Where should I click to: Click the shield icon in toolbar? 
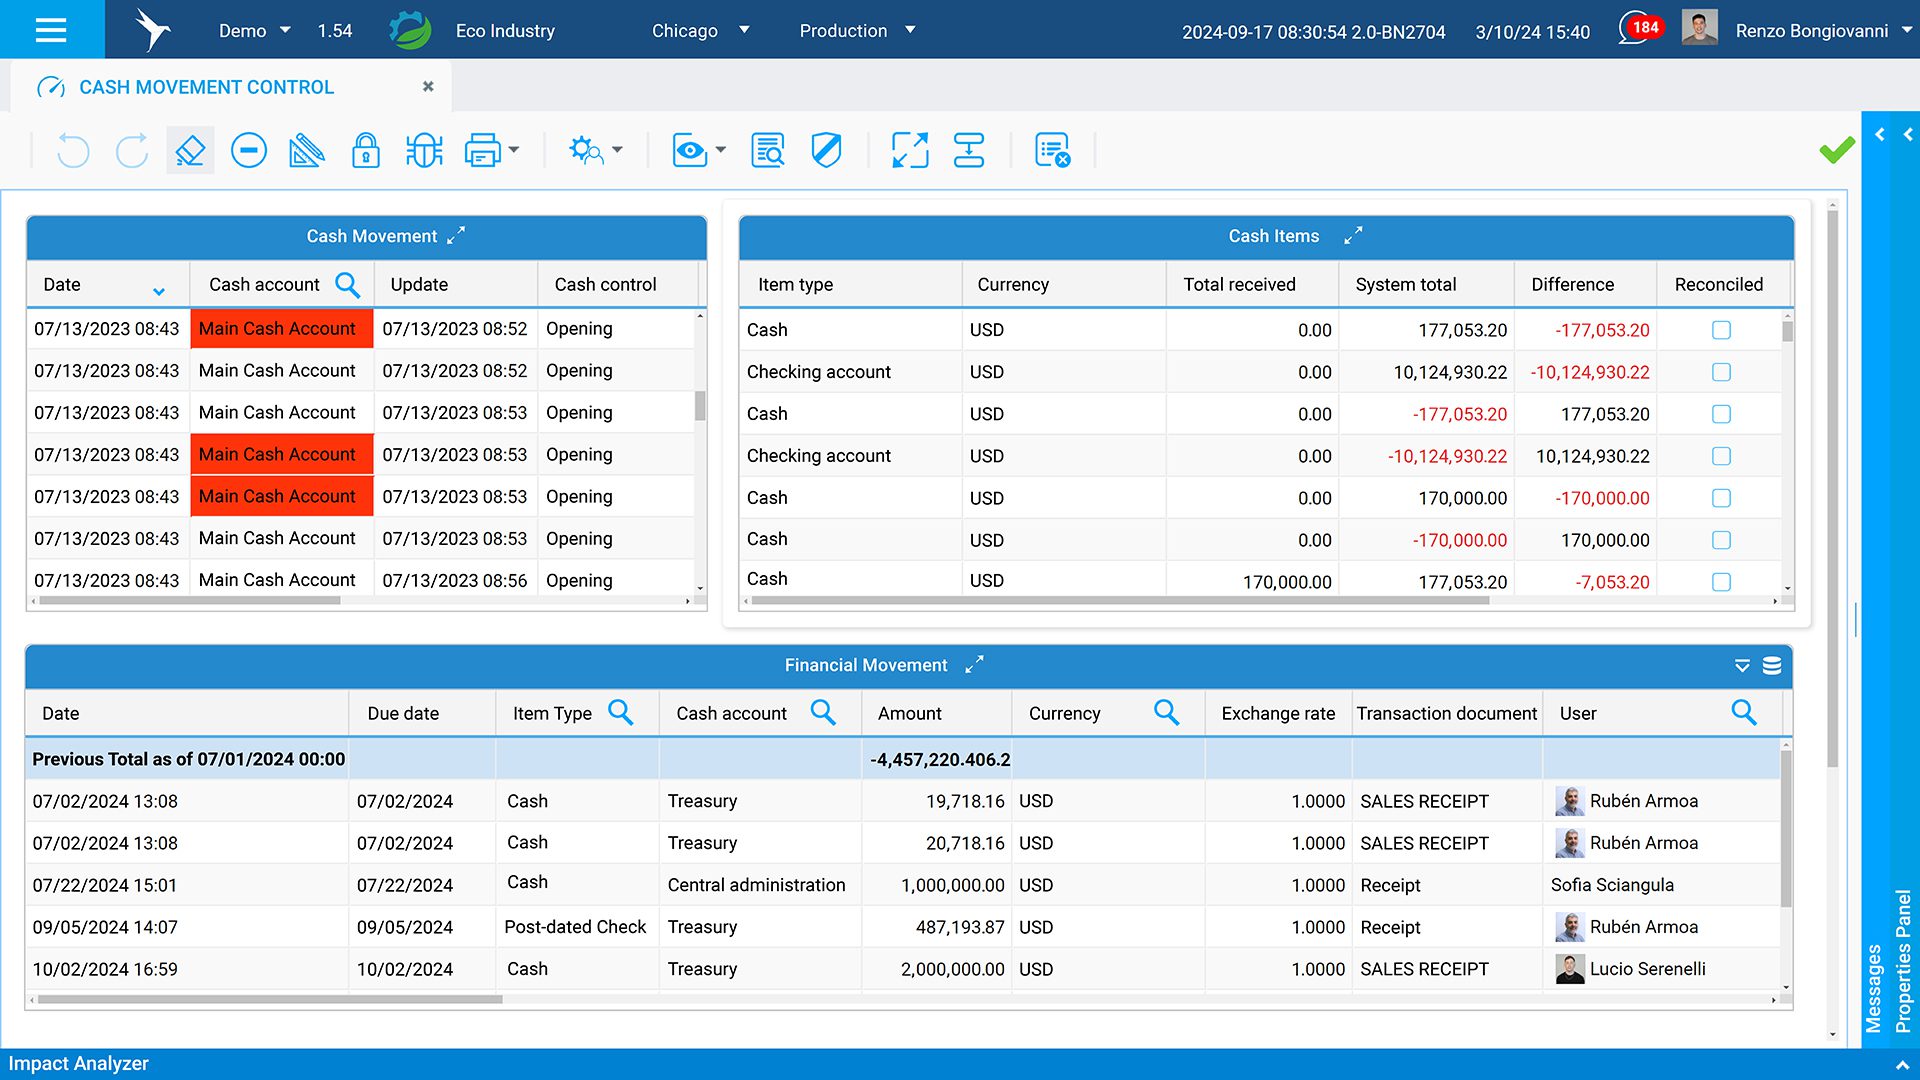pyautogui.click(x=826, y=151)
